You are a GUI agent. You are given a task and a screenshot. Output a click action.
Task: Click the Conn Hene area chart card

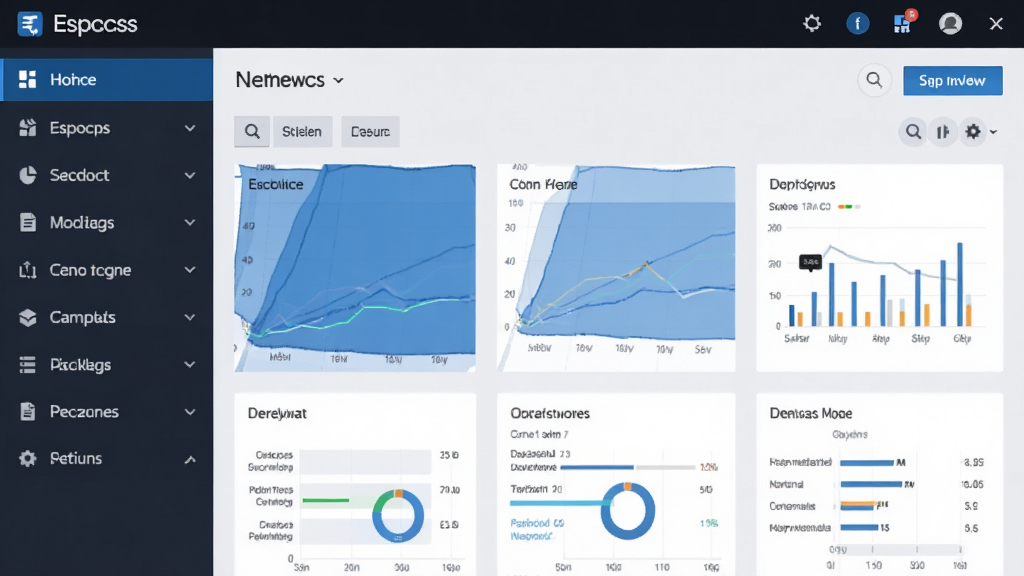coord(616,268)
